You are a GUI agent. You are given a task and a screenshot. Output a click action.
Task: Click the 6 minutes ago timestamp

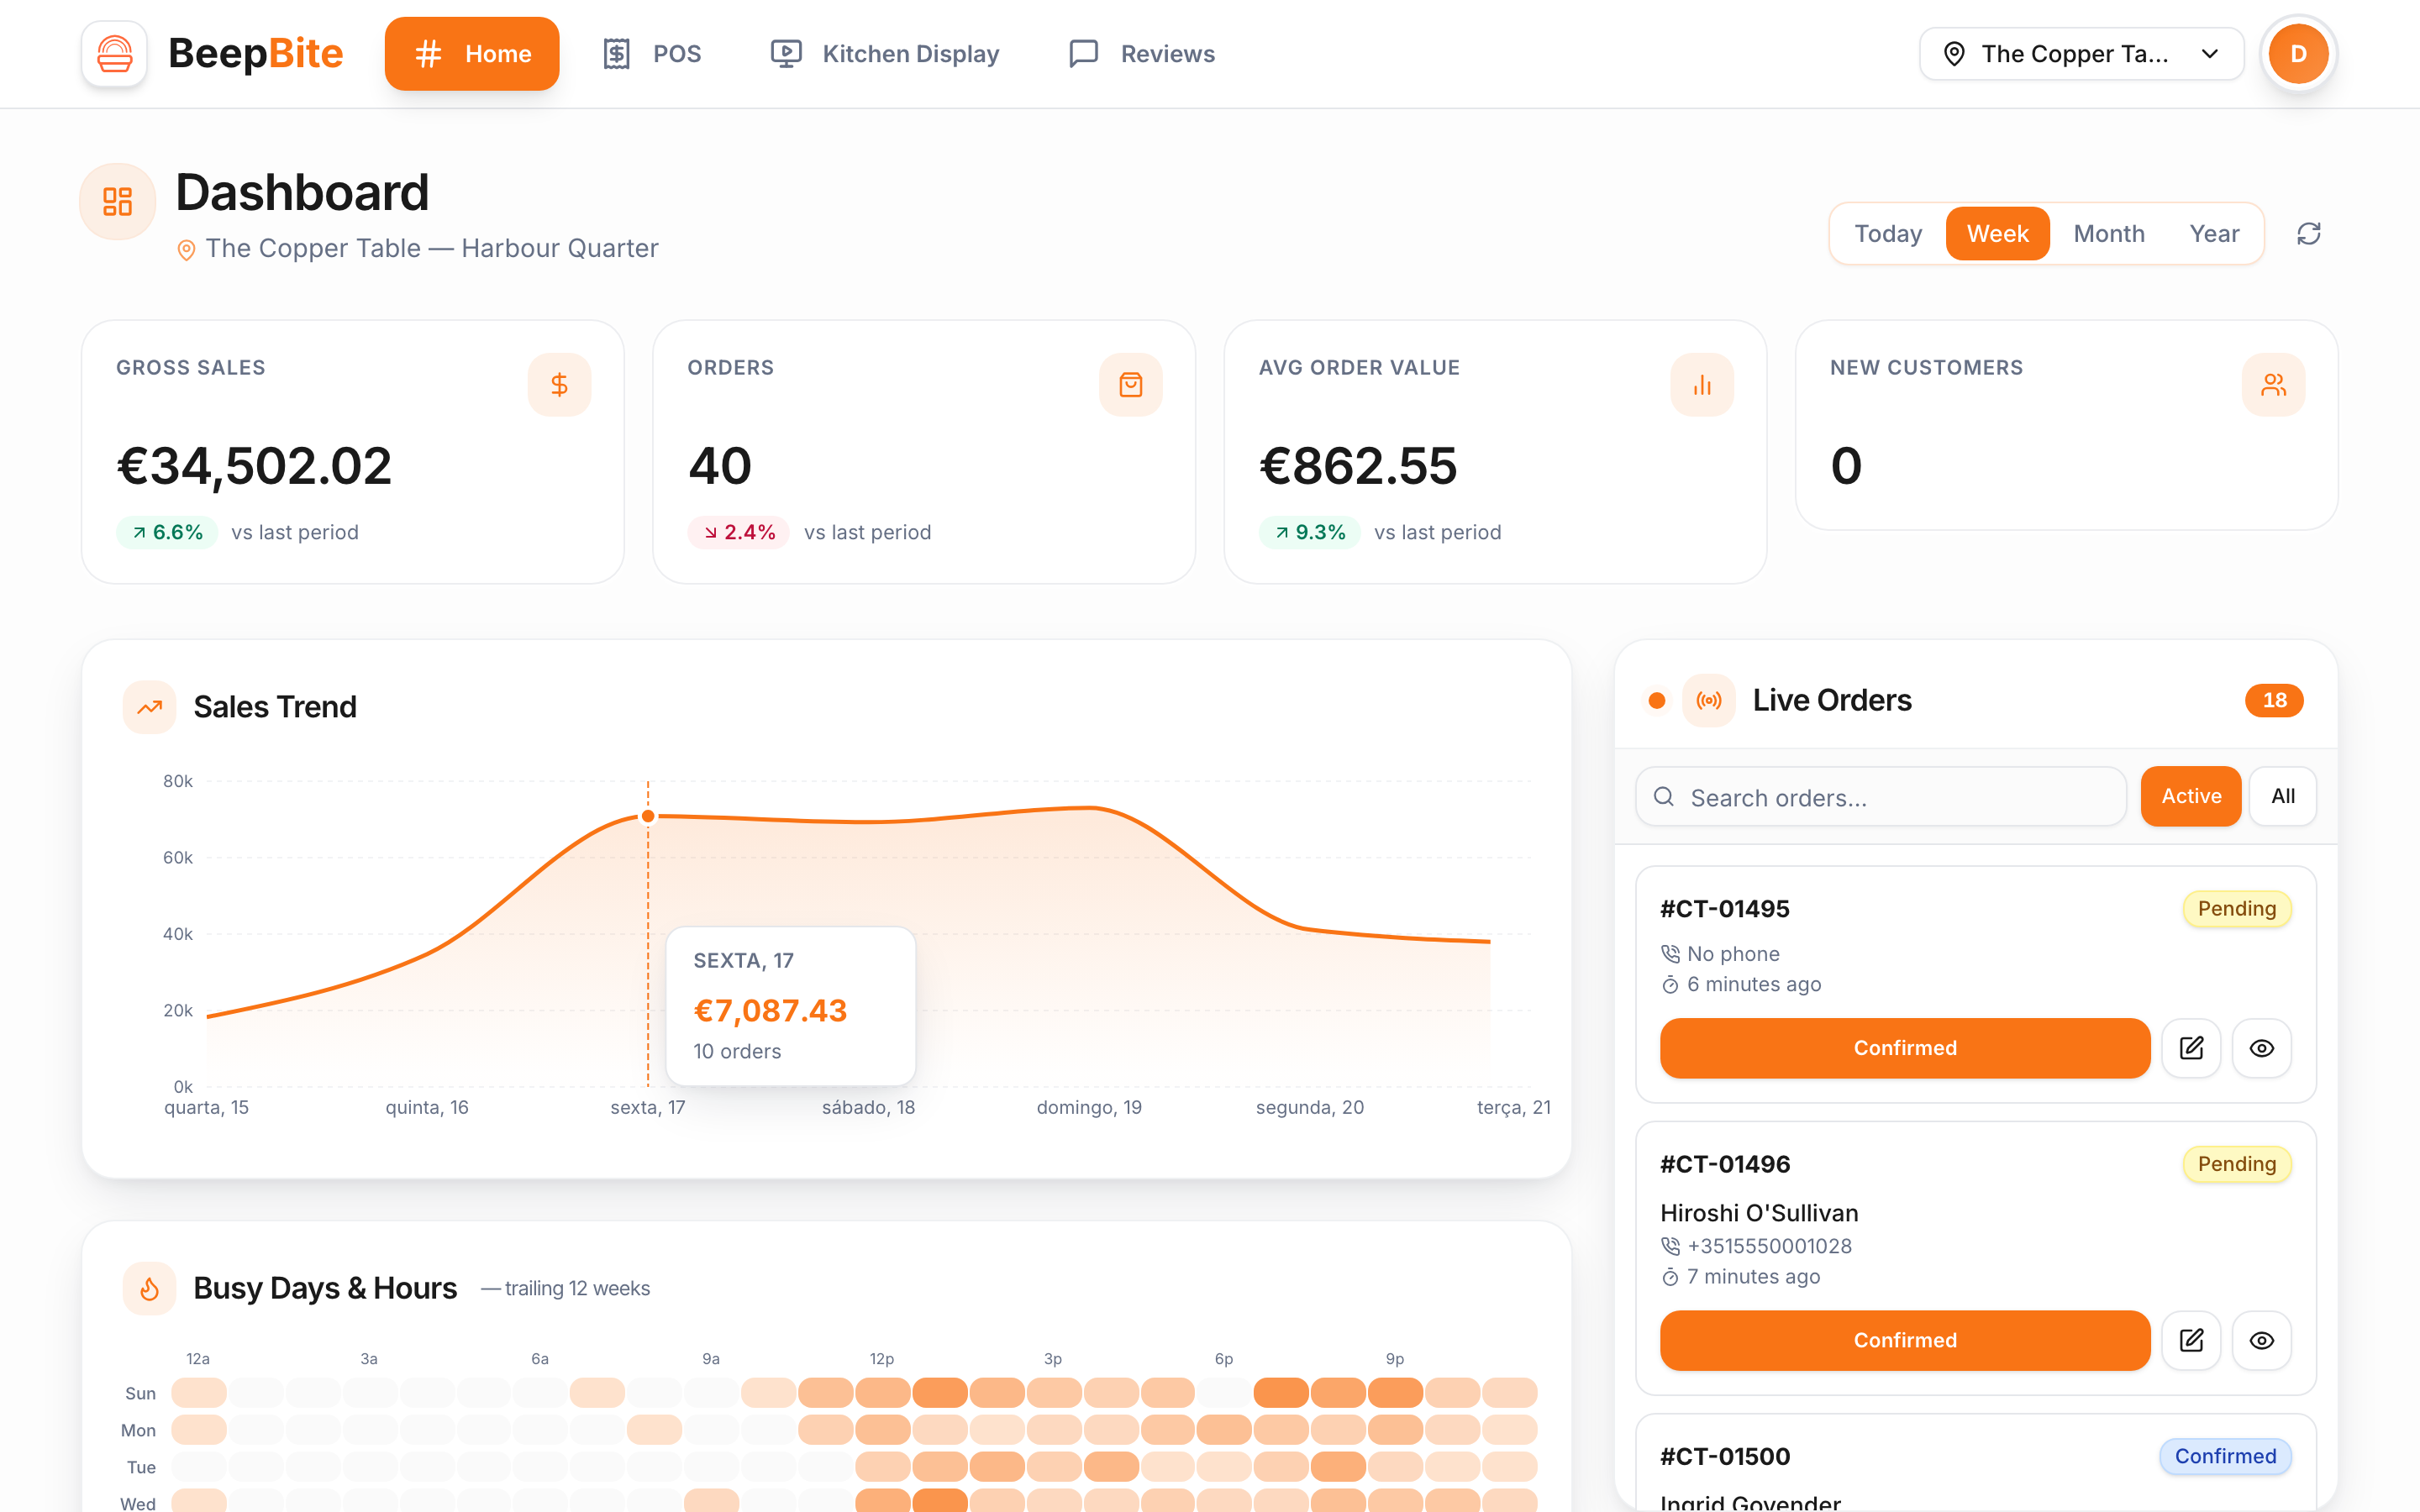(1754, 984)
